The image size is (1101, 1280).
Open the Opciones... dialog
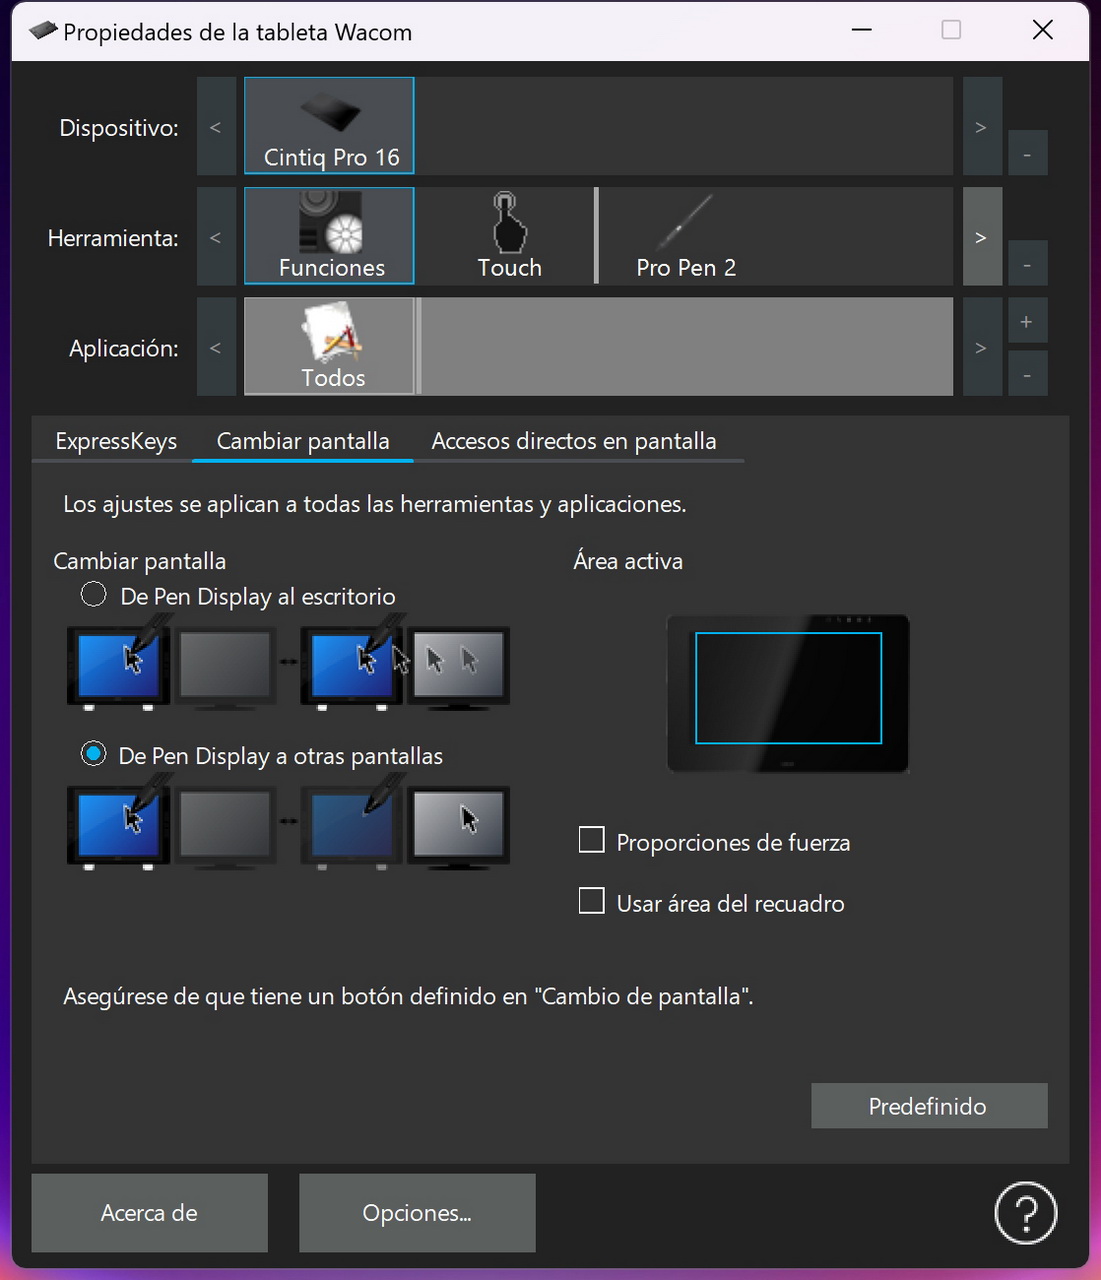(417, 1213)
